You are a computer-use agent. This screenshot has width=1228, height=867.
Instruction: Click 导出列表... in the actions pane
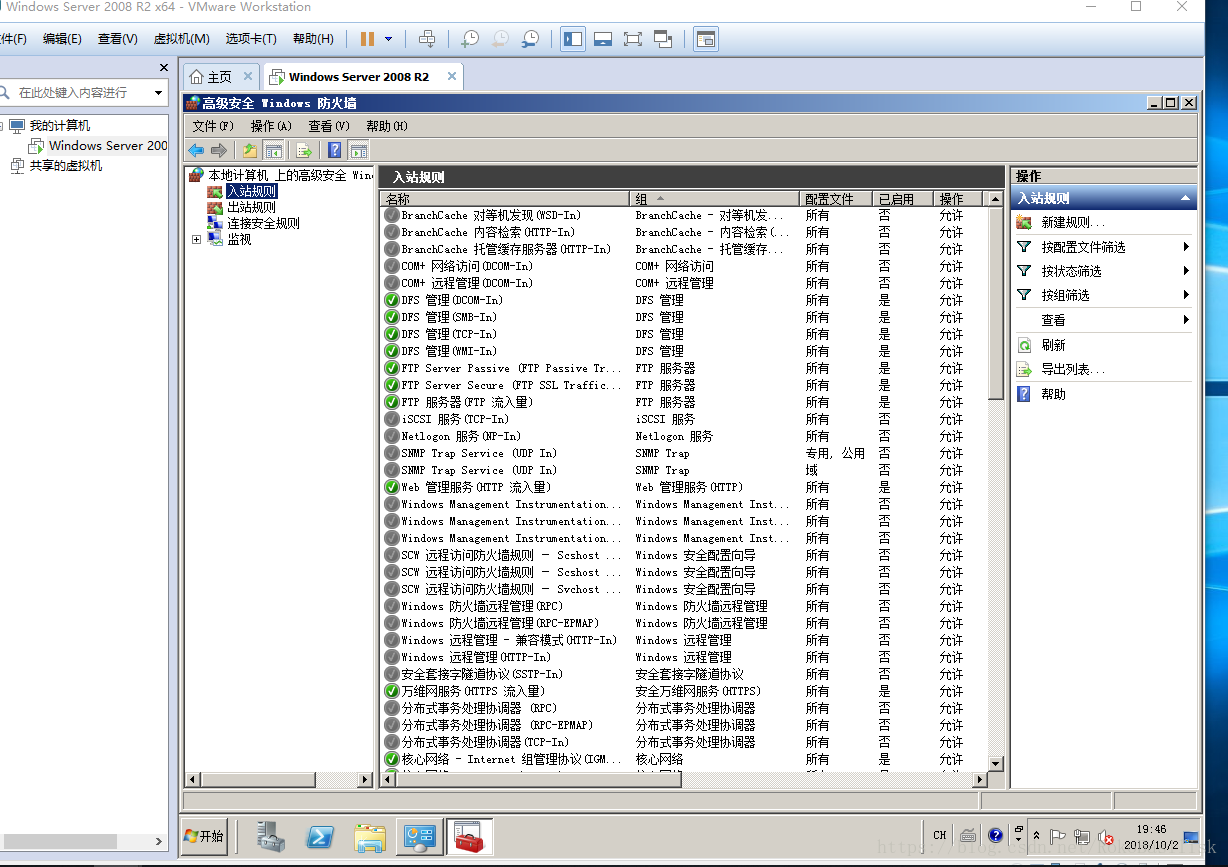click(x=1073, y=370)
